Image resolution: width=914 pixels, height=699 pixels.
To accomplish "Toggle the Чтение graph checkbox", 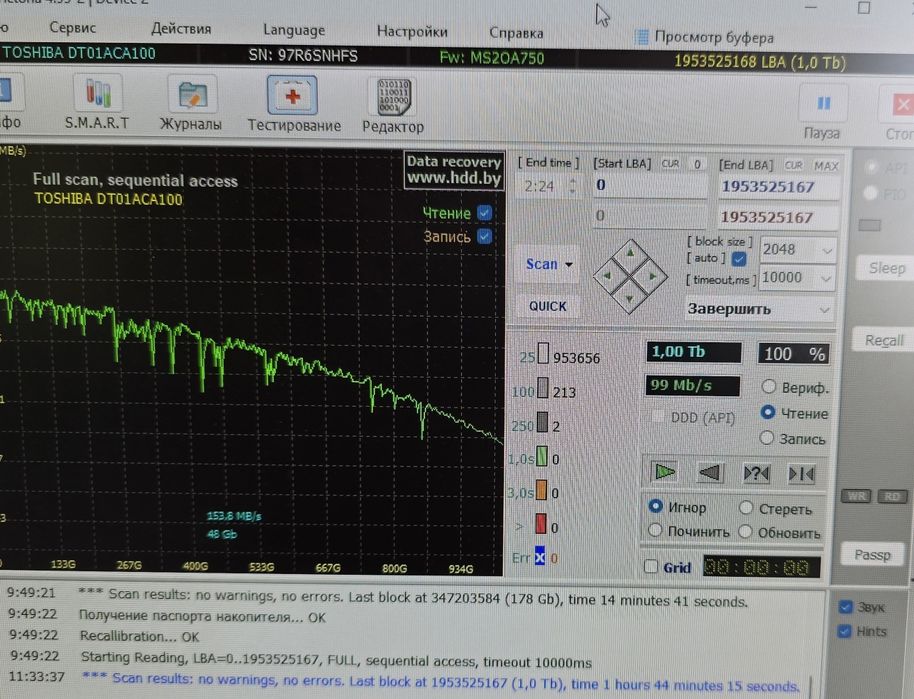I will pos(484,213).
